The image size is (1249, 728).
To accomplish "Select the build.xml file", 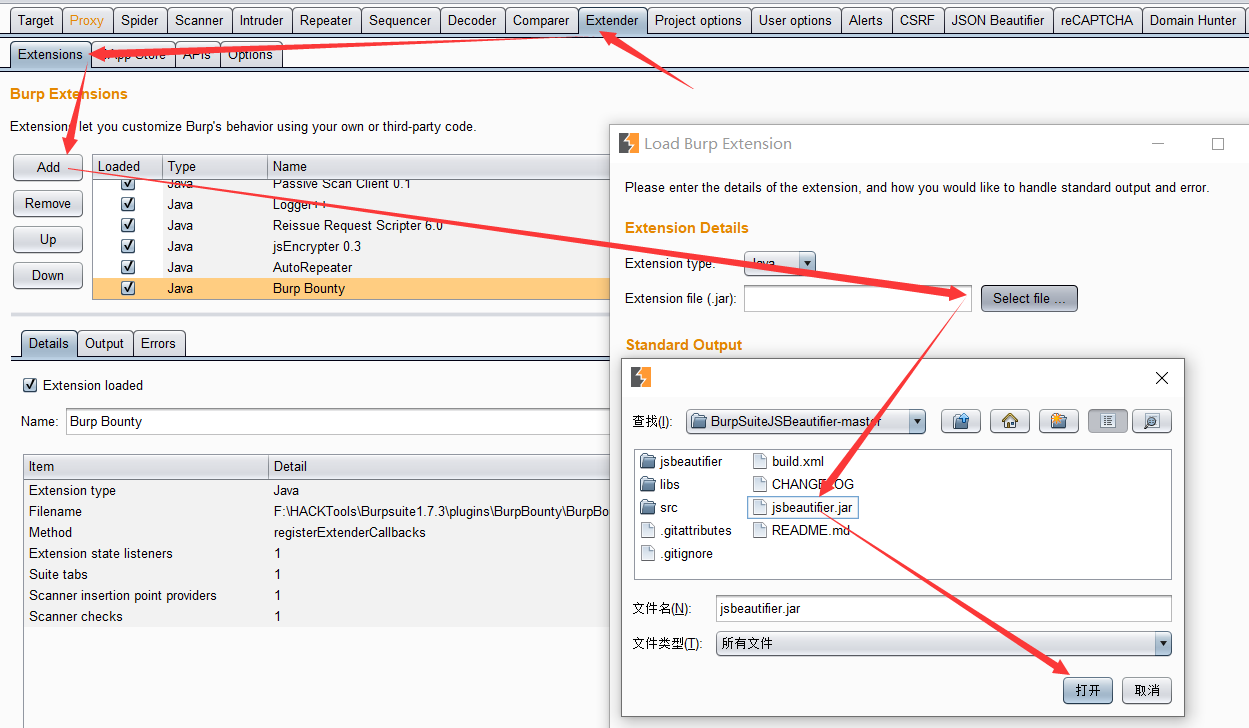I will point(788,461).
